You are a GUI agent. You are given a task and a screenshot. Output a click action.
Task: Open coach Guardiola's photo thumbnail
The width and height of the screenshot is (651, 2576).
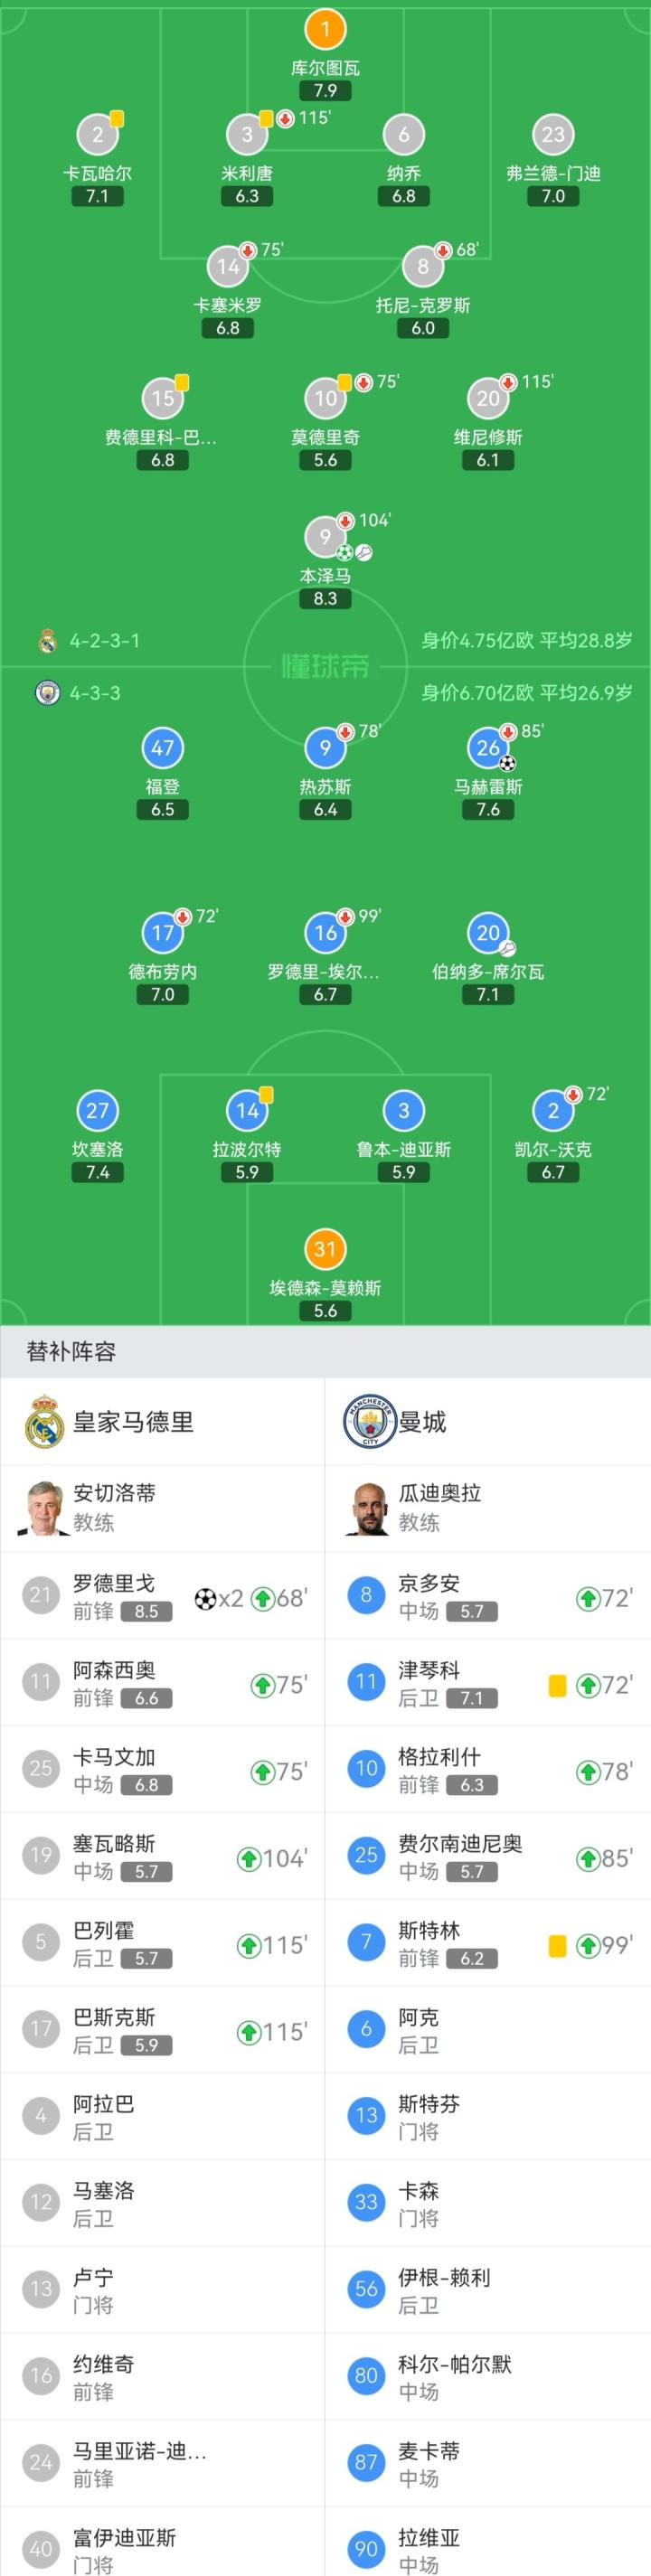click(369, 1507)
